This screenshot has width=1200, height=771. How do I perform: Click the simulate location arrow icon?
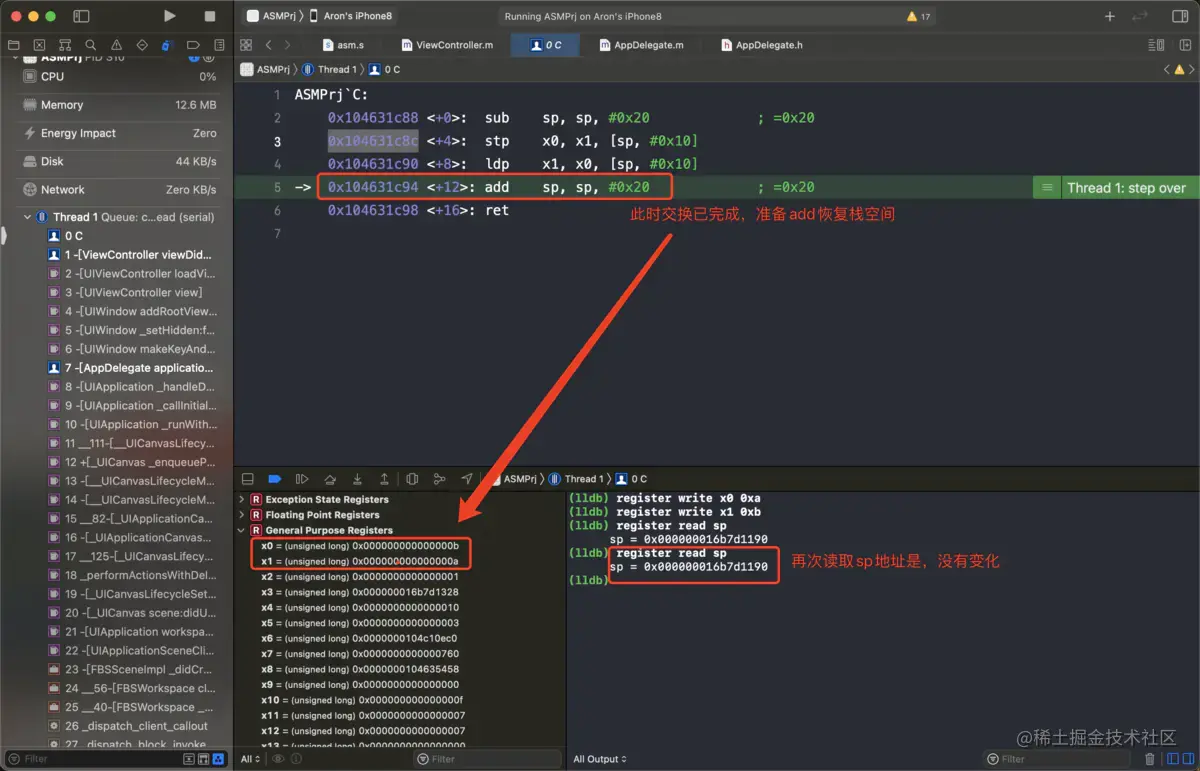(467, 479)
